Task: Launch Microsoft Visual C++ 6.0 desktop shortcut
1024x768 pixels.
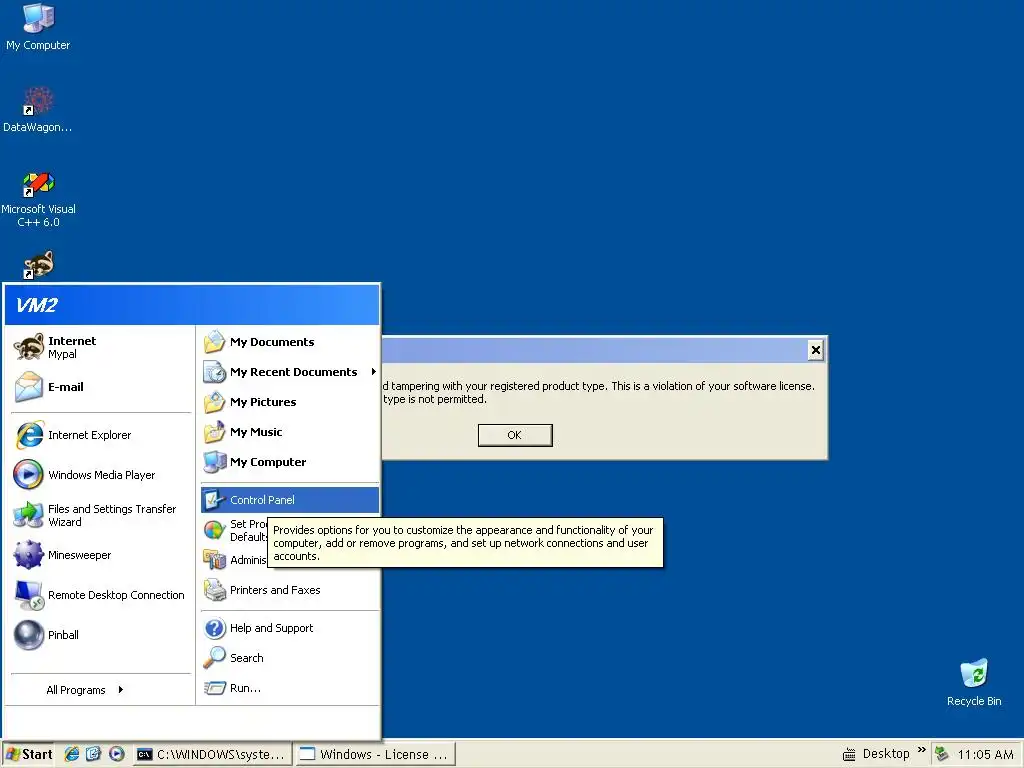Action: click(38, 199)
